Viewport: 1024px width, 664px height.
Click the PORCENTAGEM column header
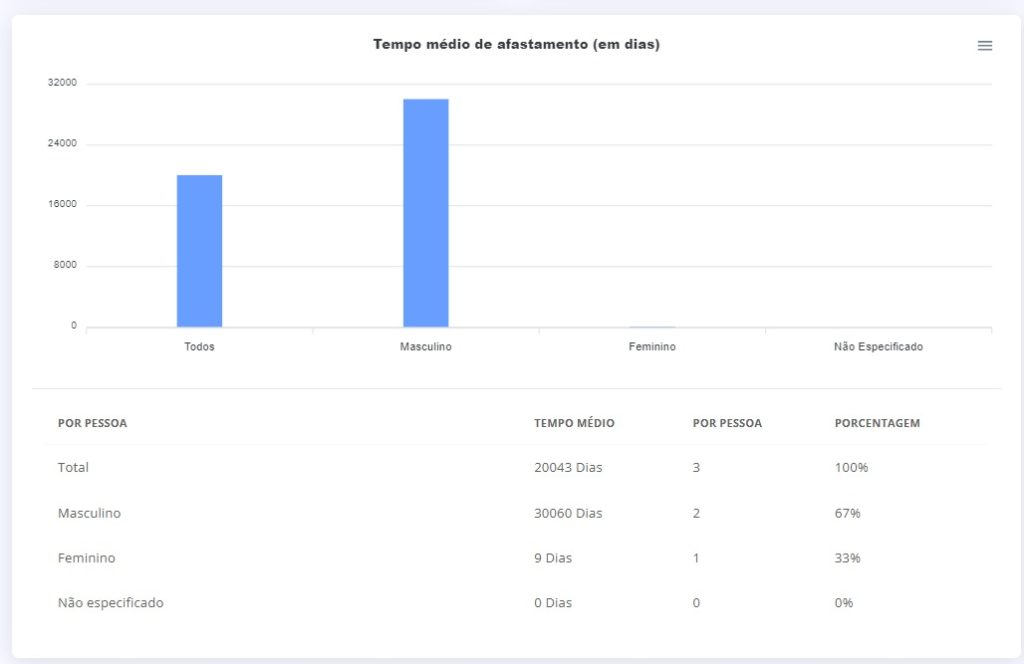tap(877, 423)
